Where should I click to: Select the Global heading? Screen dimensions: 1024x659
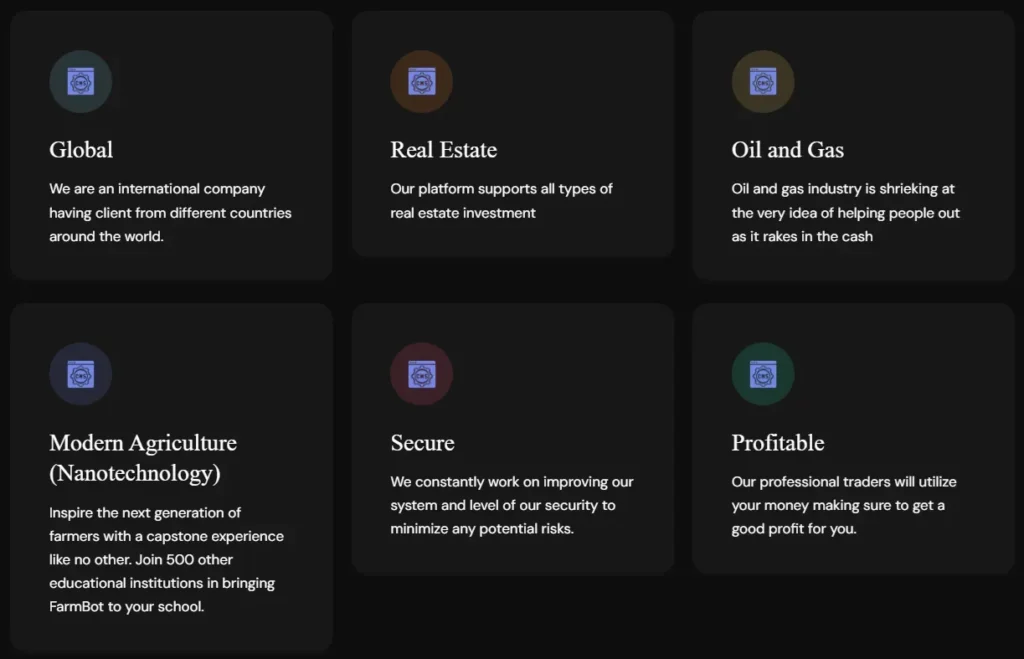click(81, 150)
